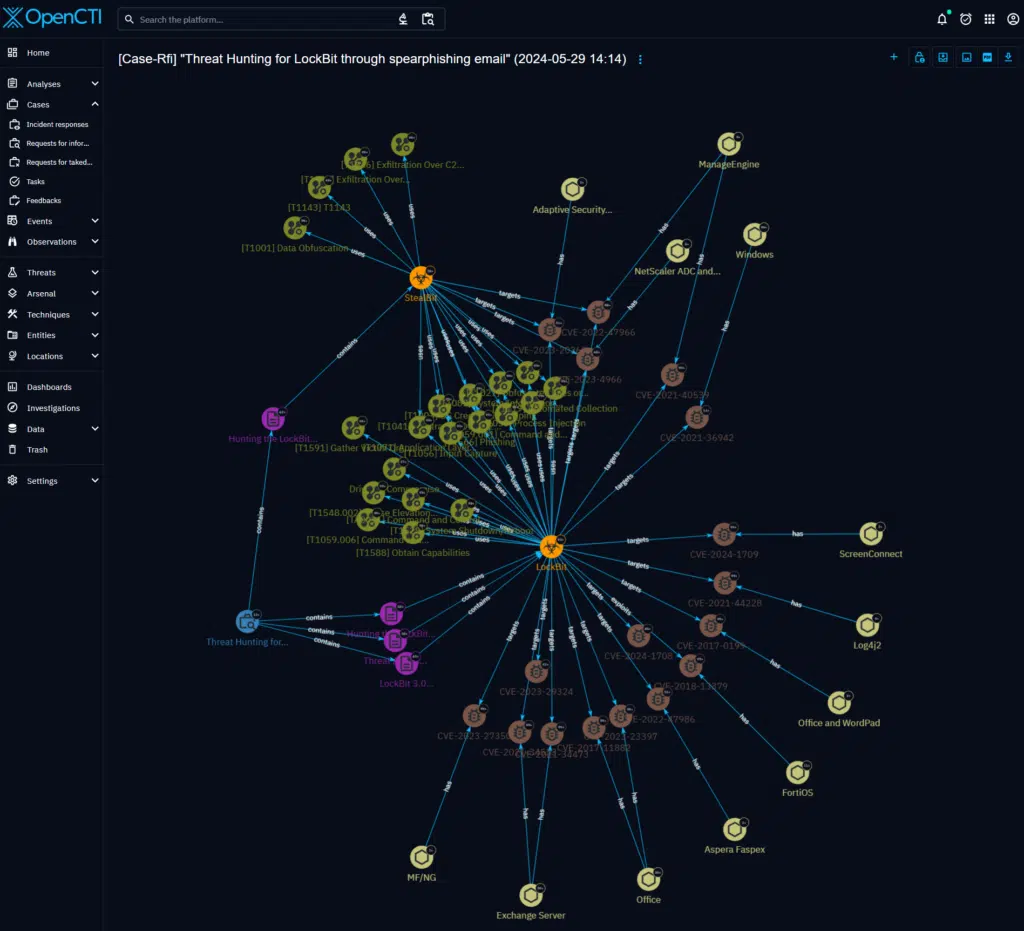
Task: Expand the Settings menu chevron
Action: tap(95, 480)
